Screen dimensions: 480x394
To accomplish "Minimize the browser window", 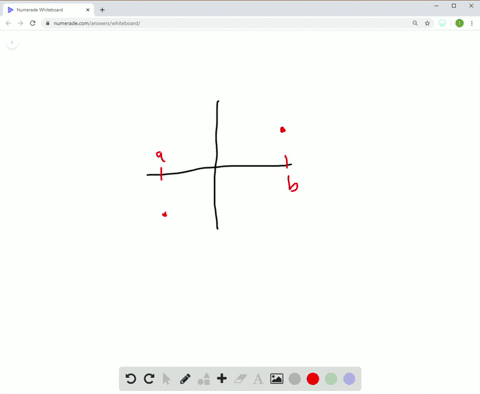I will pos(437,6).
